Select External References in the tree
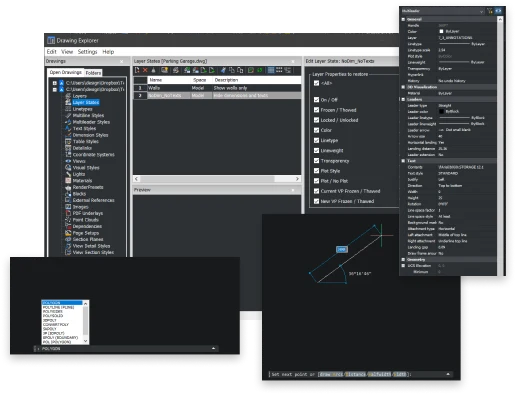Screen dimensions: 516x395 [x=93, y=200]
